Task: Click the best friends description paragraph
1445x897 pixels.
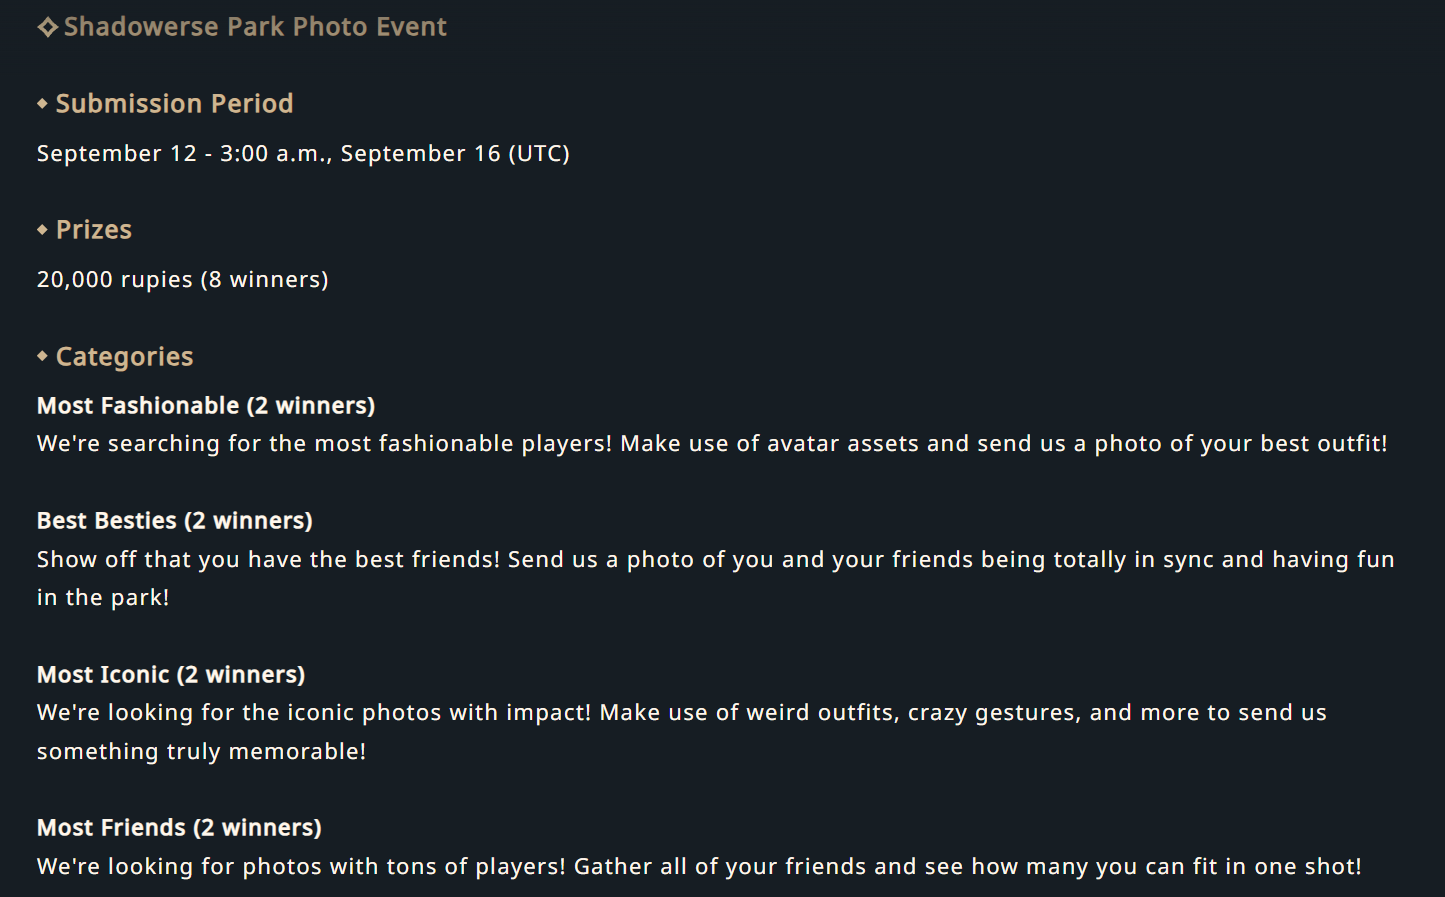Action: tap(716, 578)
